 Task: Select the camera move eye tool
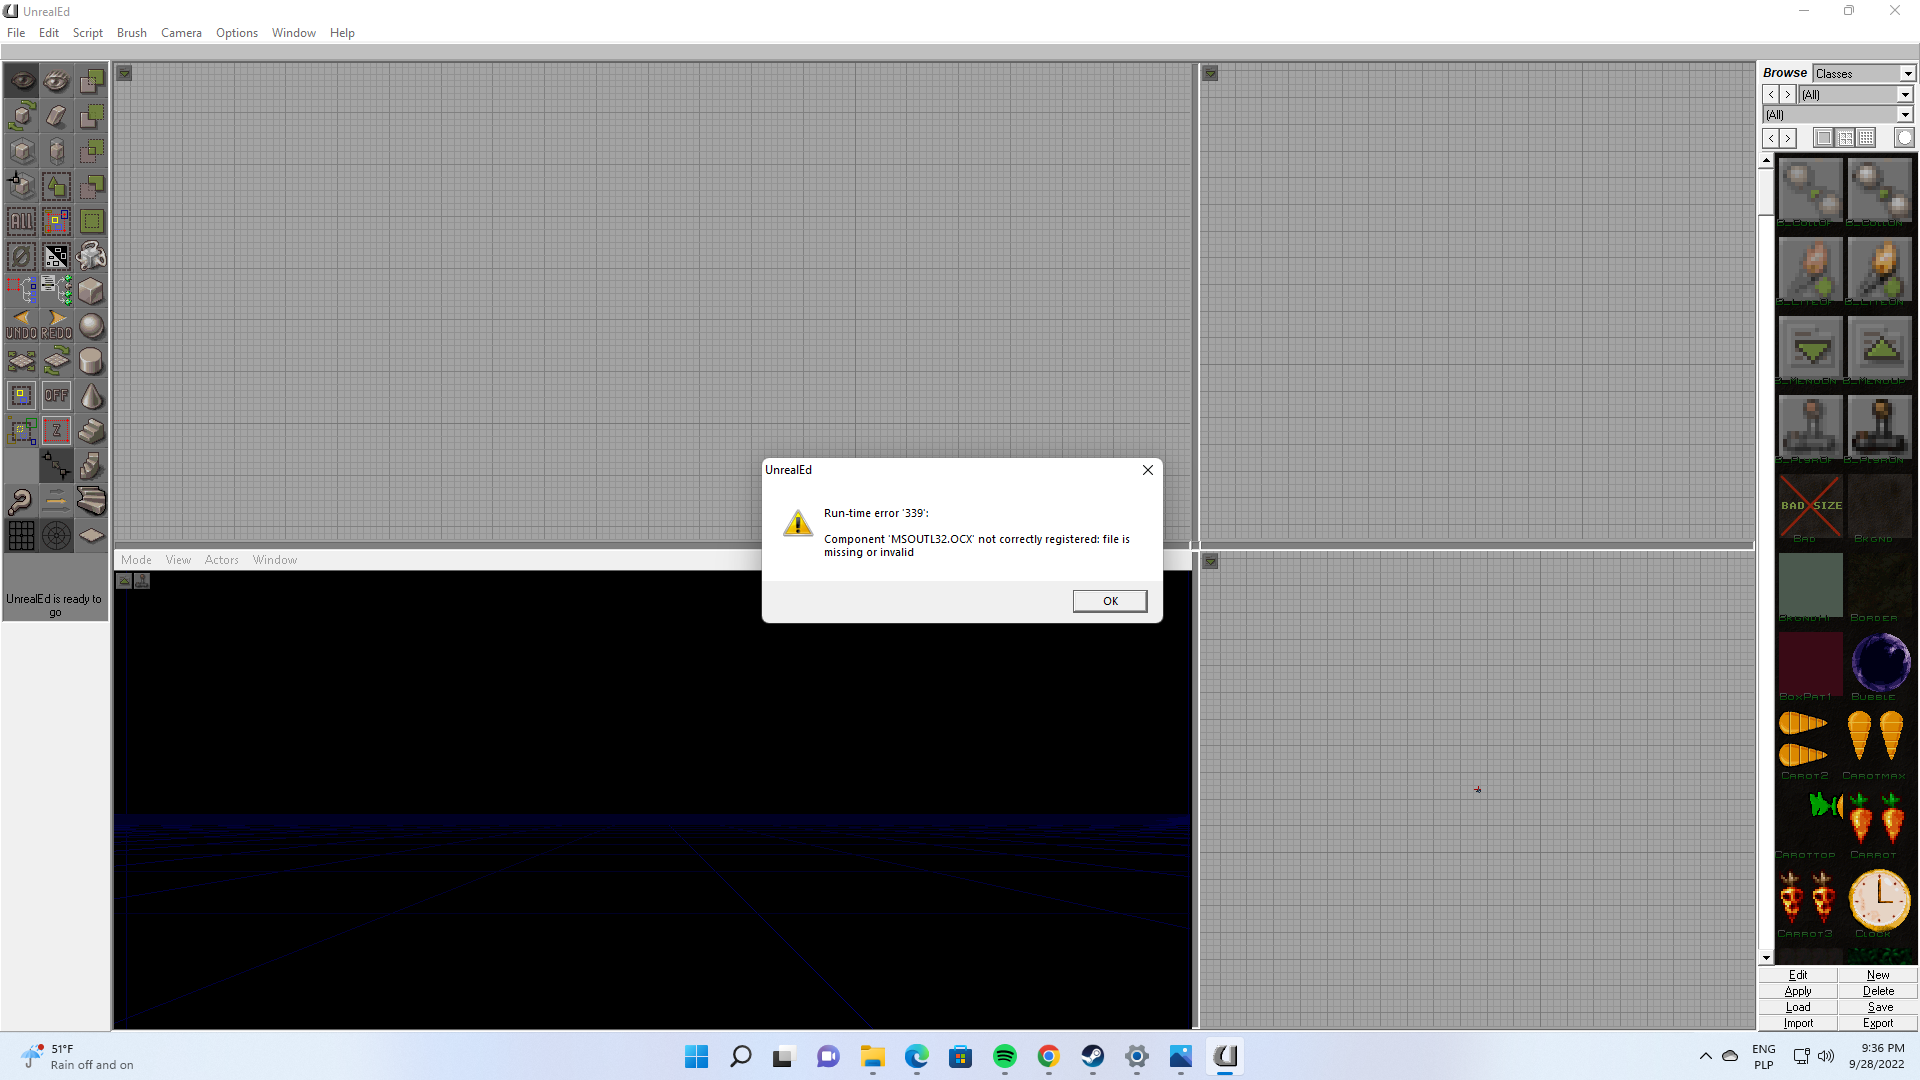pos(22,81)
